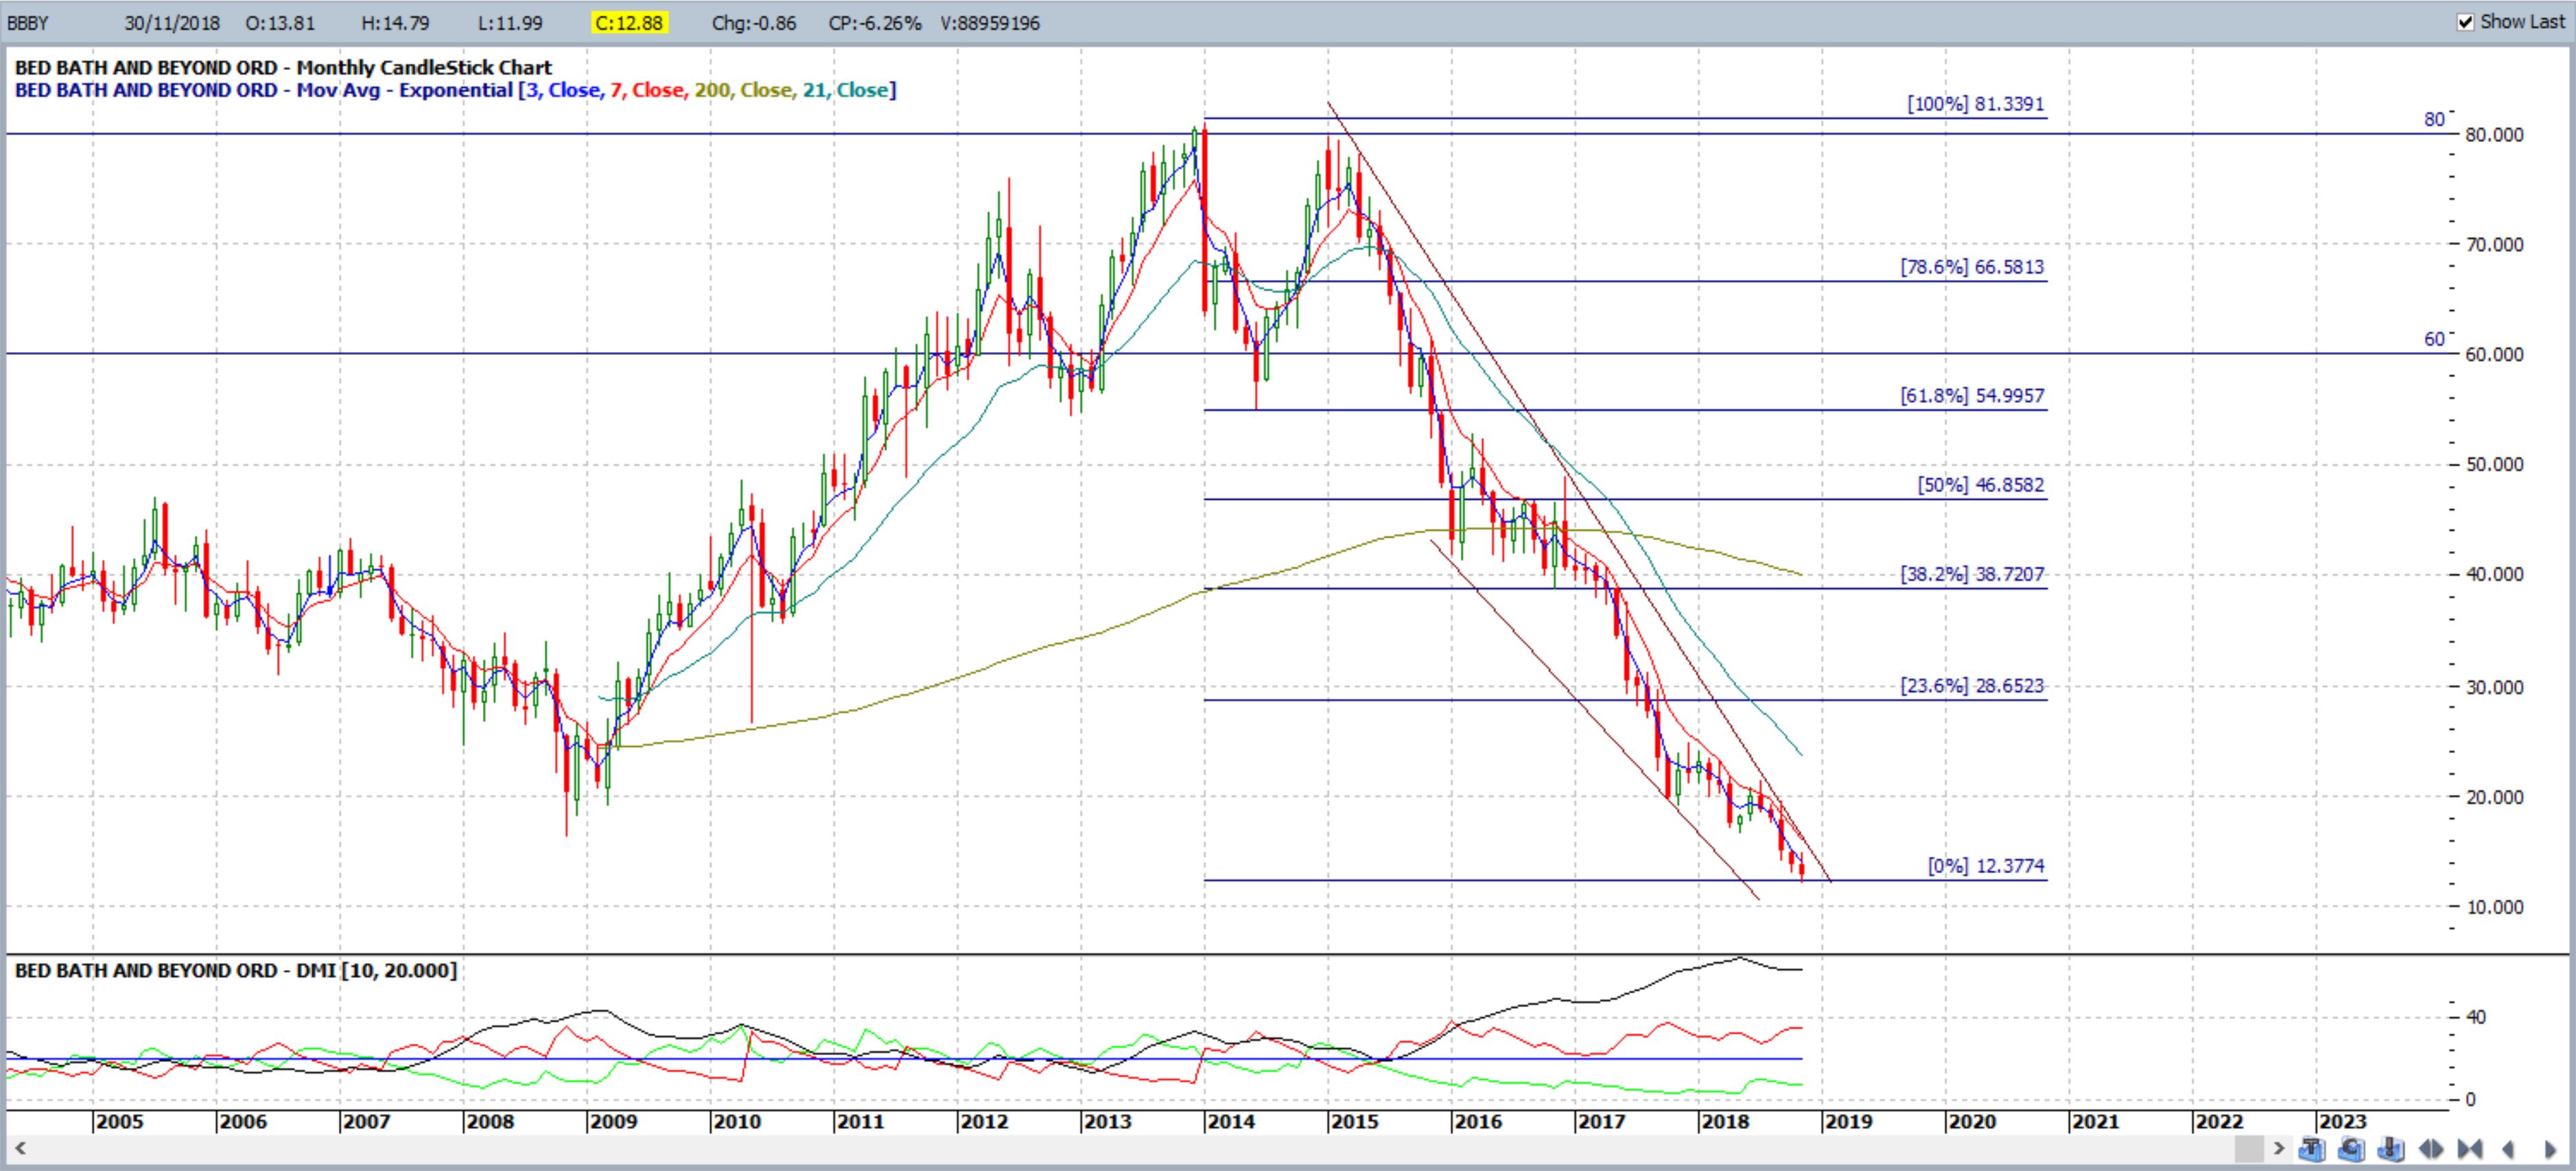This screenshot has height=1171, width=2576.
Task: Click the exclamation mark alert icon
Action: (2391, 1148)
